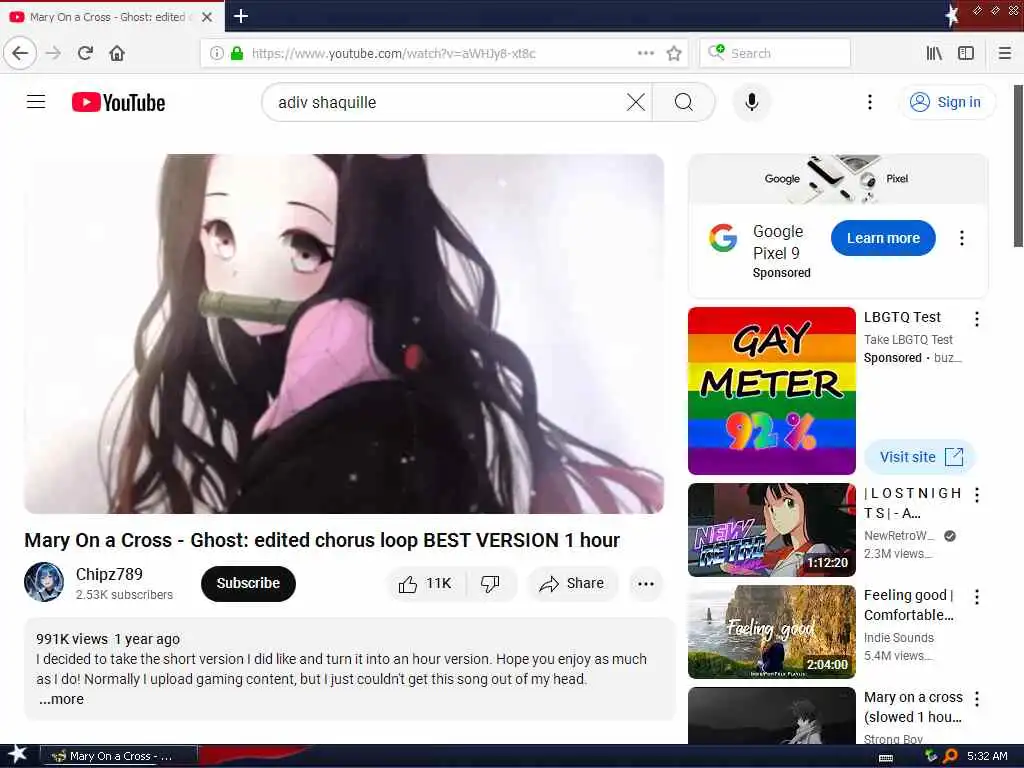
Task: Open YouTube settings three-dot menu
Action: pos(869,102)
